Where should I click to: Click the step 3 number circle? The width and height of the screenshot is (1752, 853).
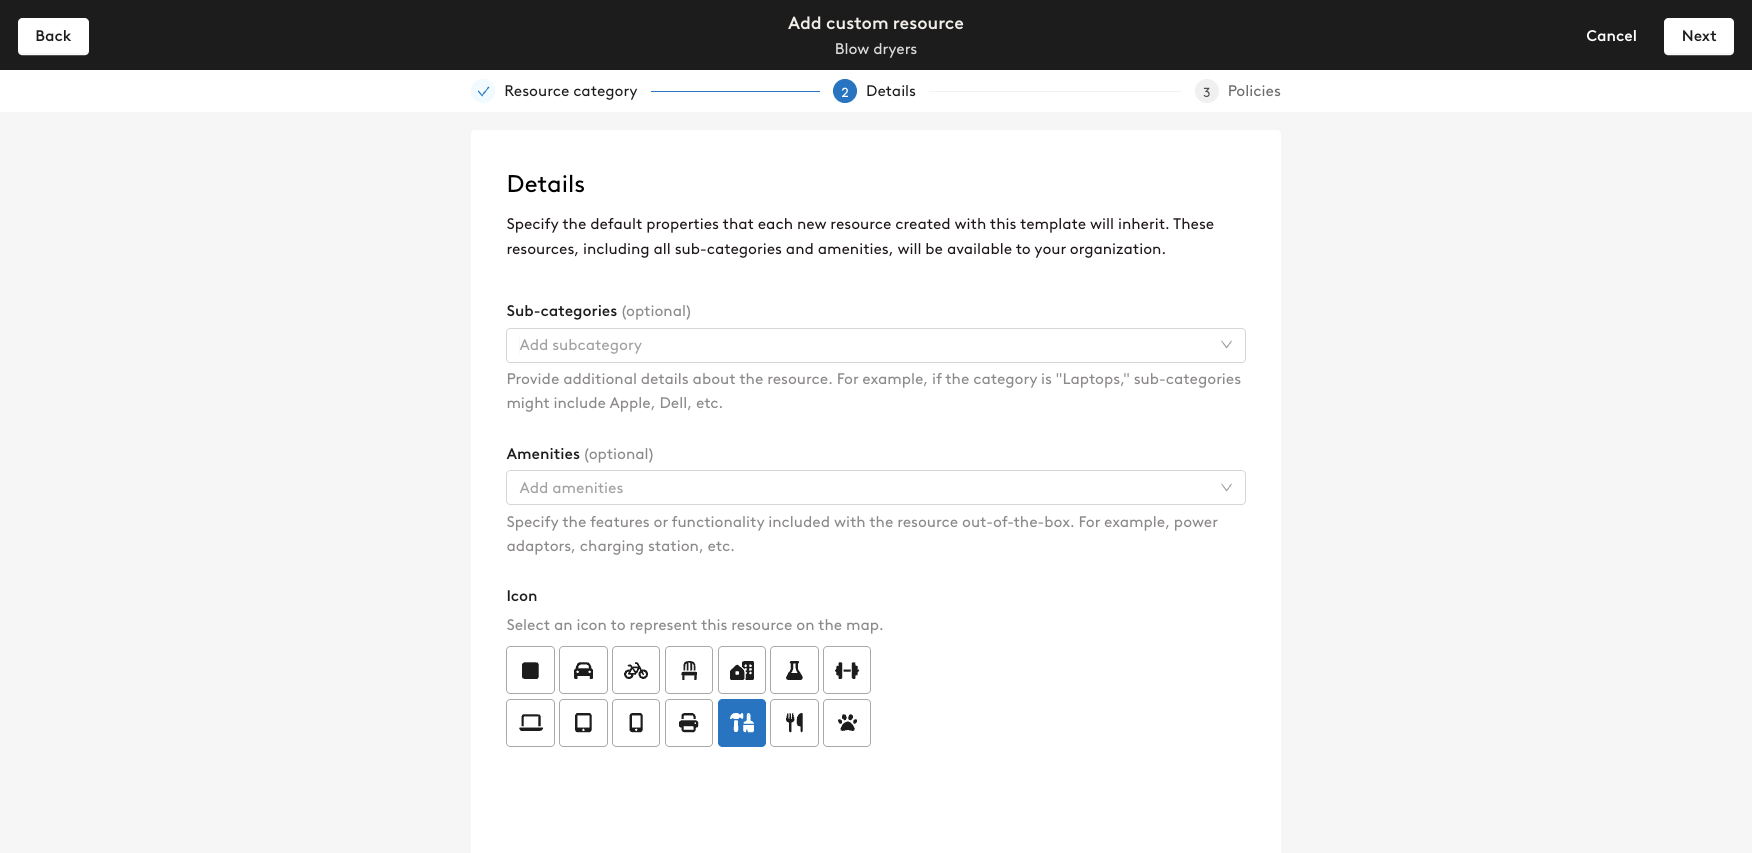(1207, 91)
